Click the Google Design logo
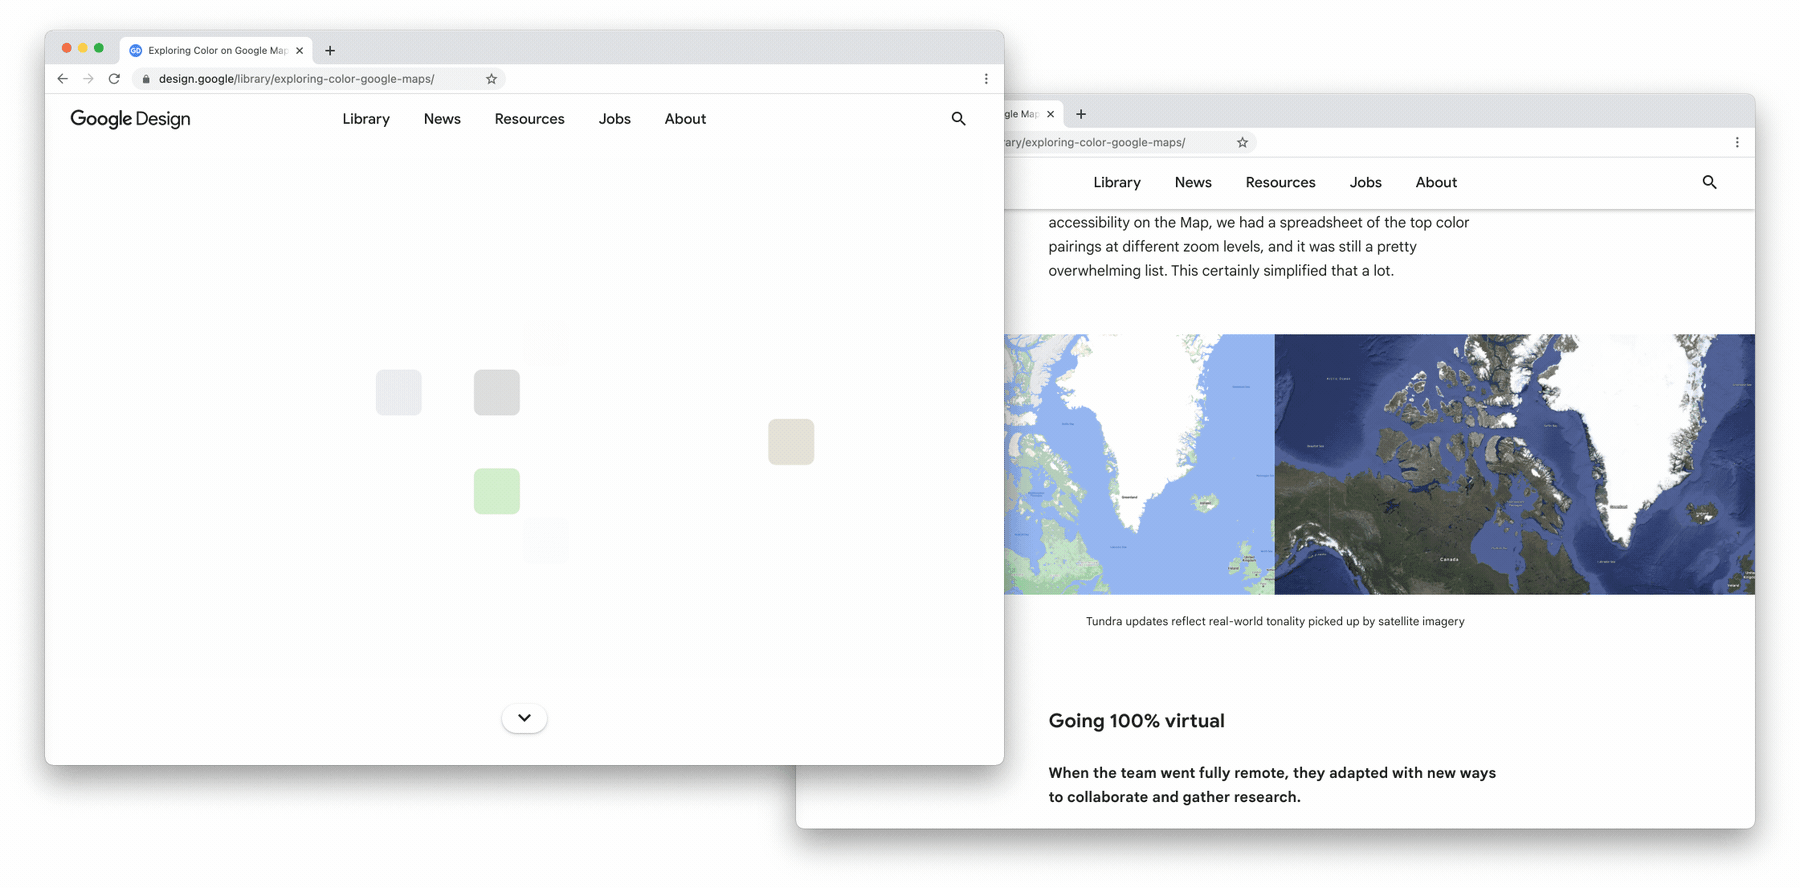1800x888 pixels. tap(130, 119)
